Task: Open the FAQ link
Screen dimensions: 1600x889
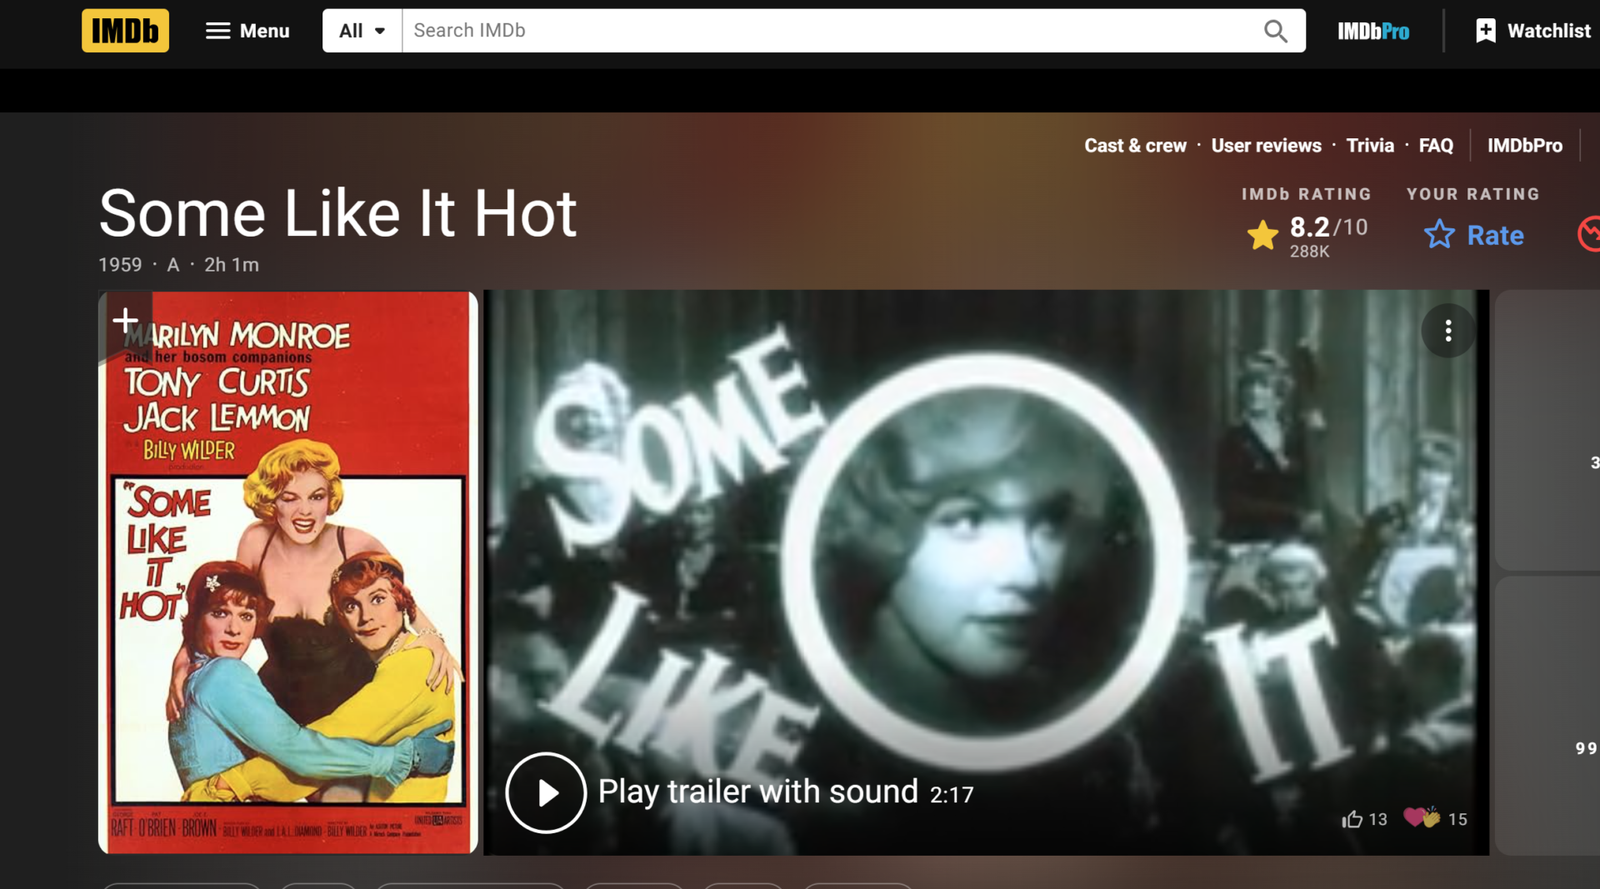Action: point(1436,146)
